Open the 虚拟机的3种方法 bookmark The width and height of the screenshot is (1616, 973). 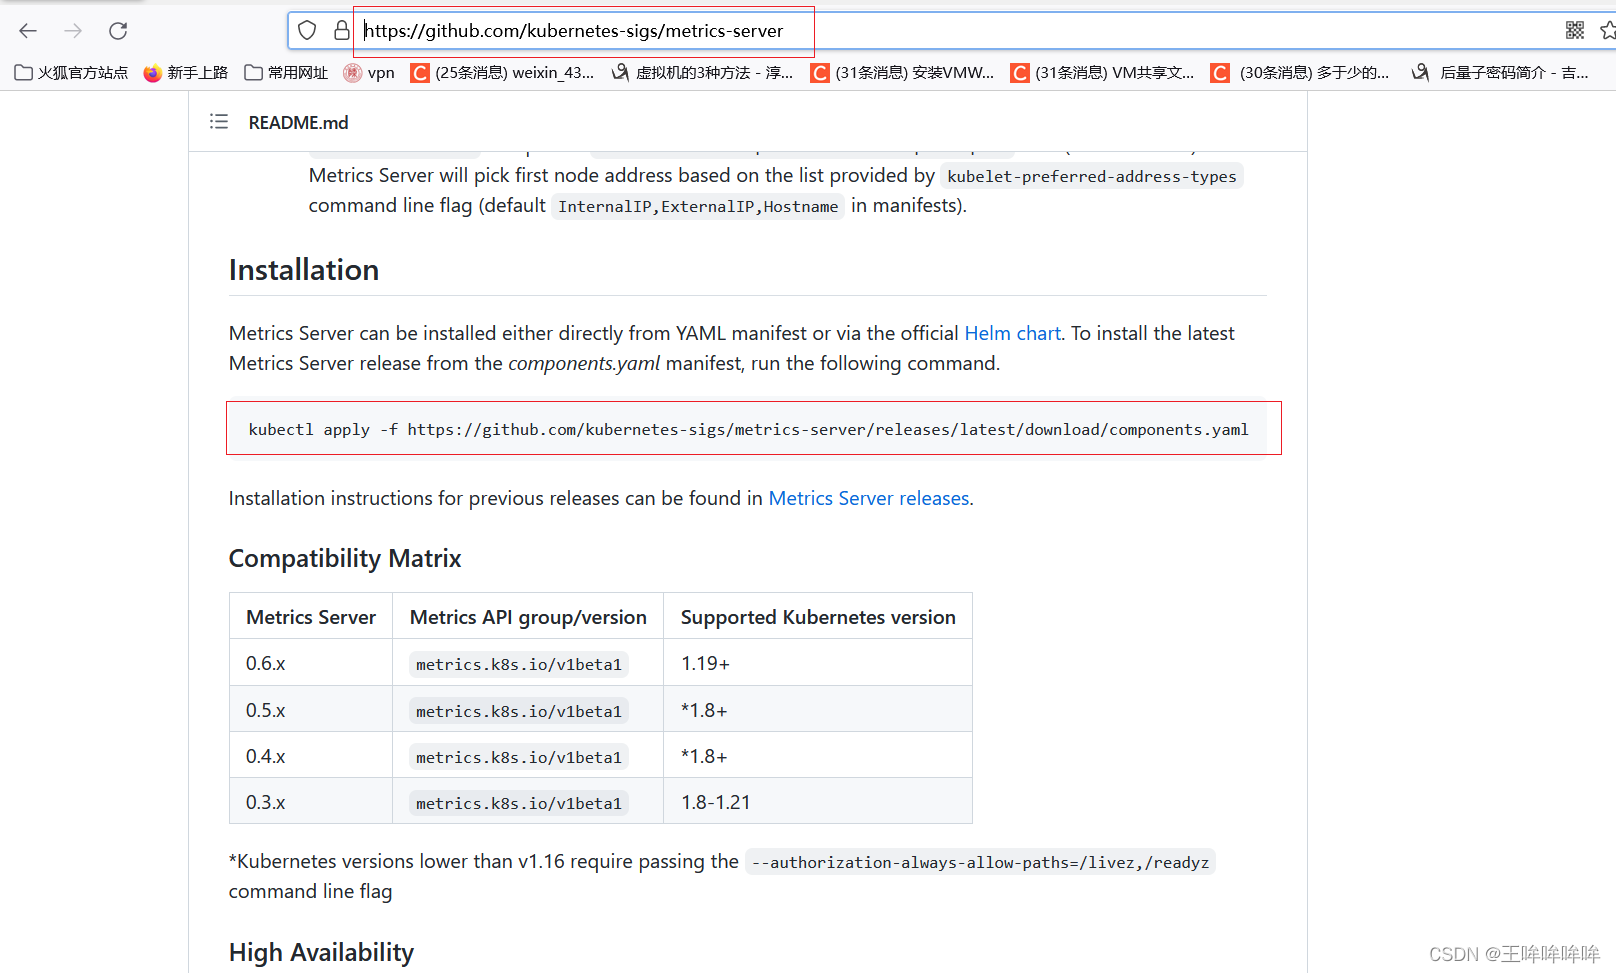click(702, 73)
